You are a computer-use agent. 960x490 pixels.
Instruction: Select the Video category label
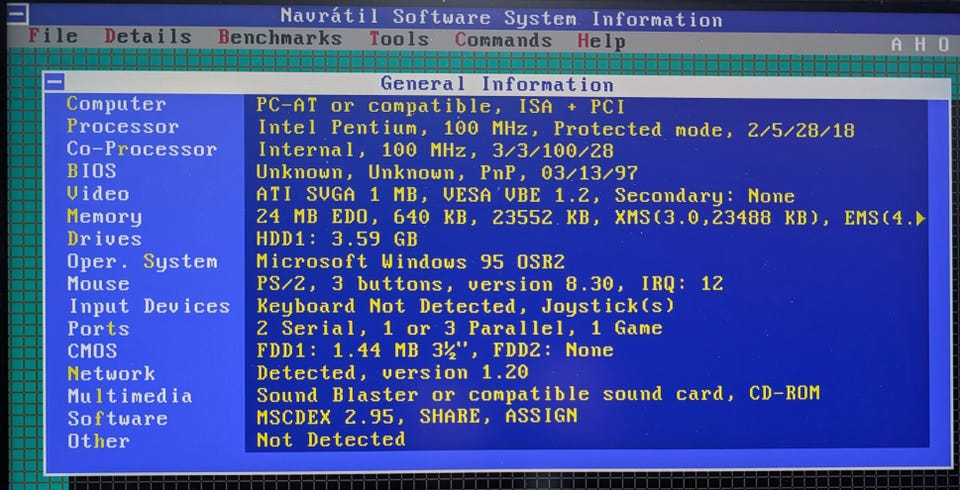click(x=98, y=194)
